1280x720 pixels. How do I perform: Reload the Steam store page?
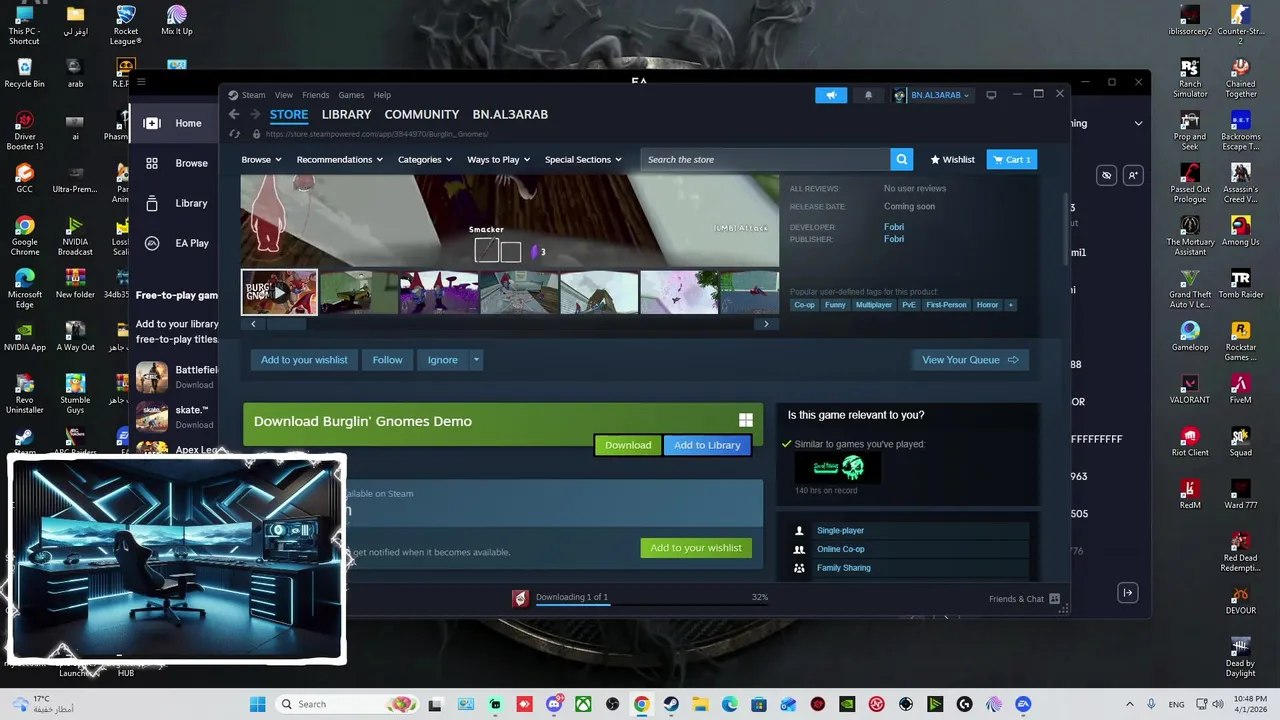(x=234, y=134)
